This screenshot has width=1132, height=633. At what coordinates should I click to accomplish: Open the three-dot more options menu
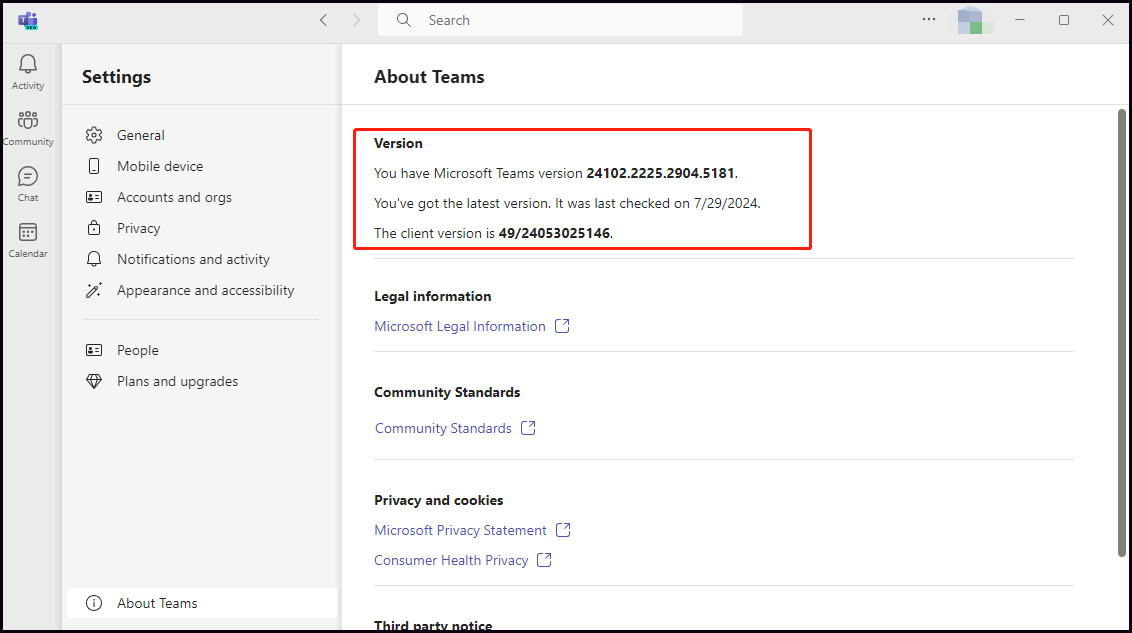[x=929, y=20]
